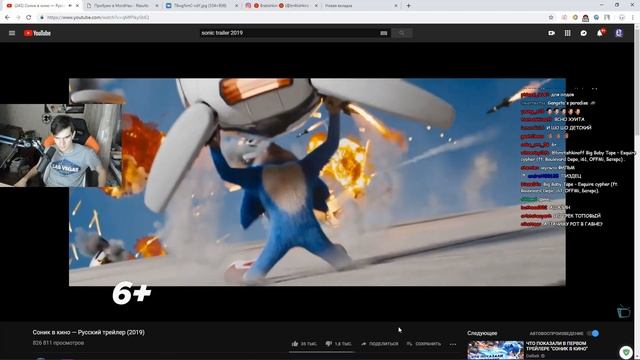Open the account avatar menu
Image resolution: width=640 pixels, height=360 pixels.
[619, 33]
